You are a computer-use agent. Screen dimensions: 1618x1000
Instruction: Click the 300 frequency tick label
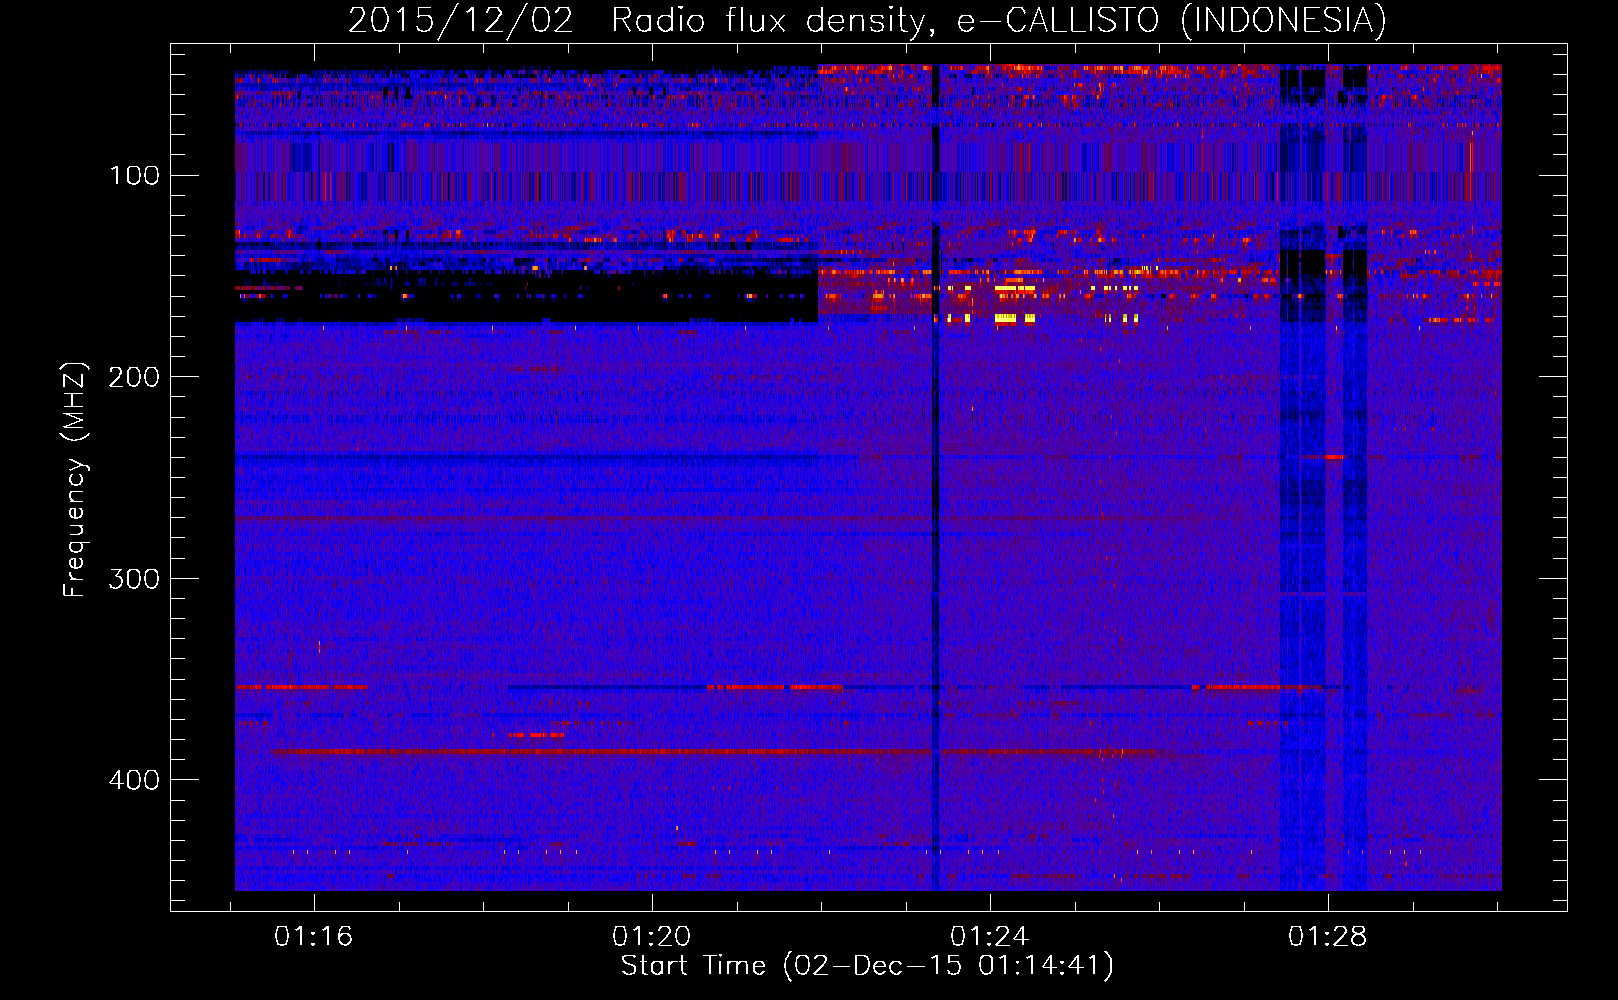pyautogui.click(x=134, y=579)
